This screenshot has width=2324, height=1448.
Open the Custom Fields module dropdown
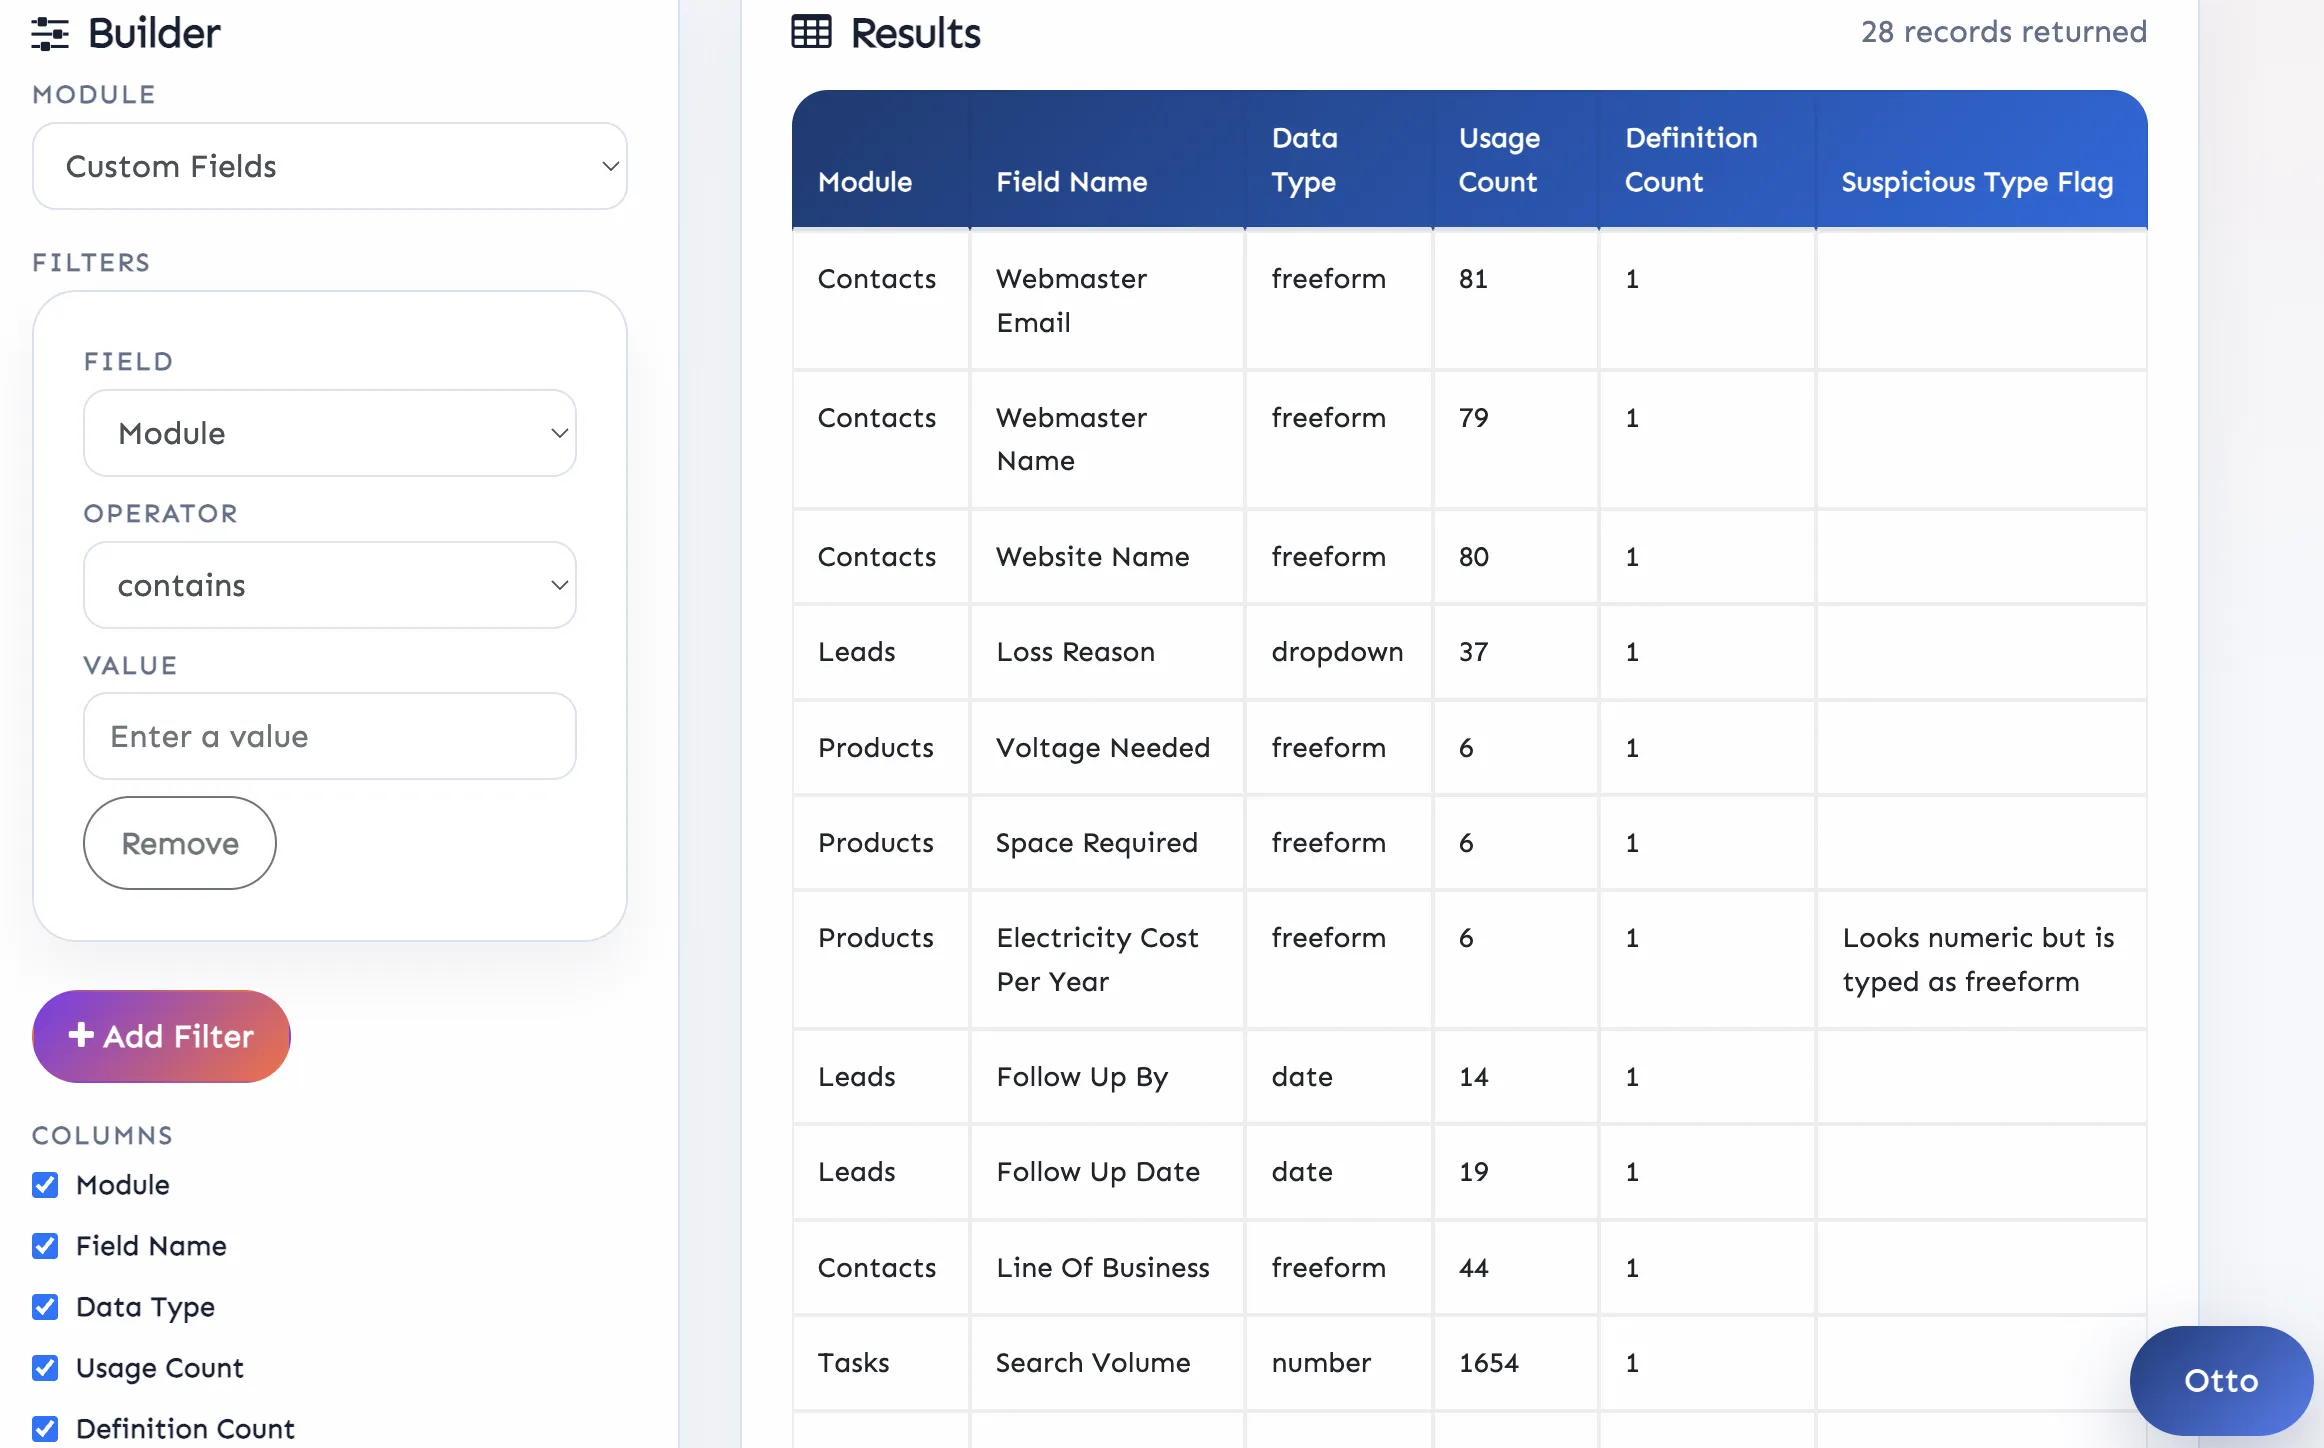tap(330, 166)
